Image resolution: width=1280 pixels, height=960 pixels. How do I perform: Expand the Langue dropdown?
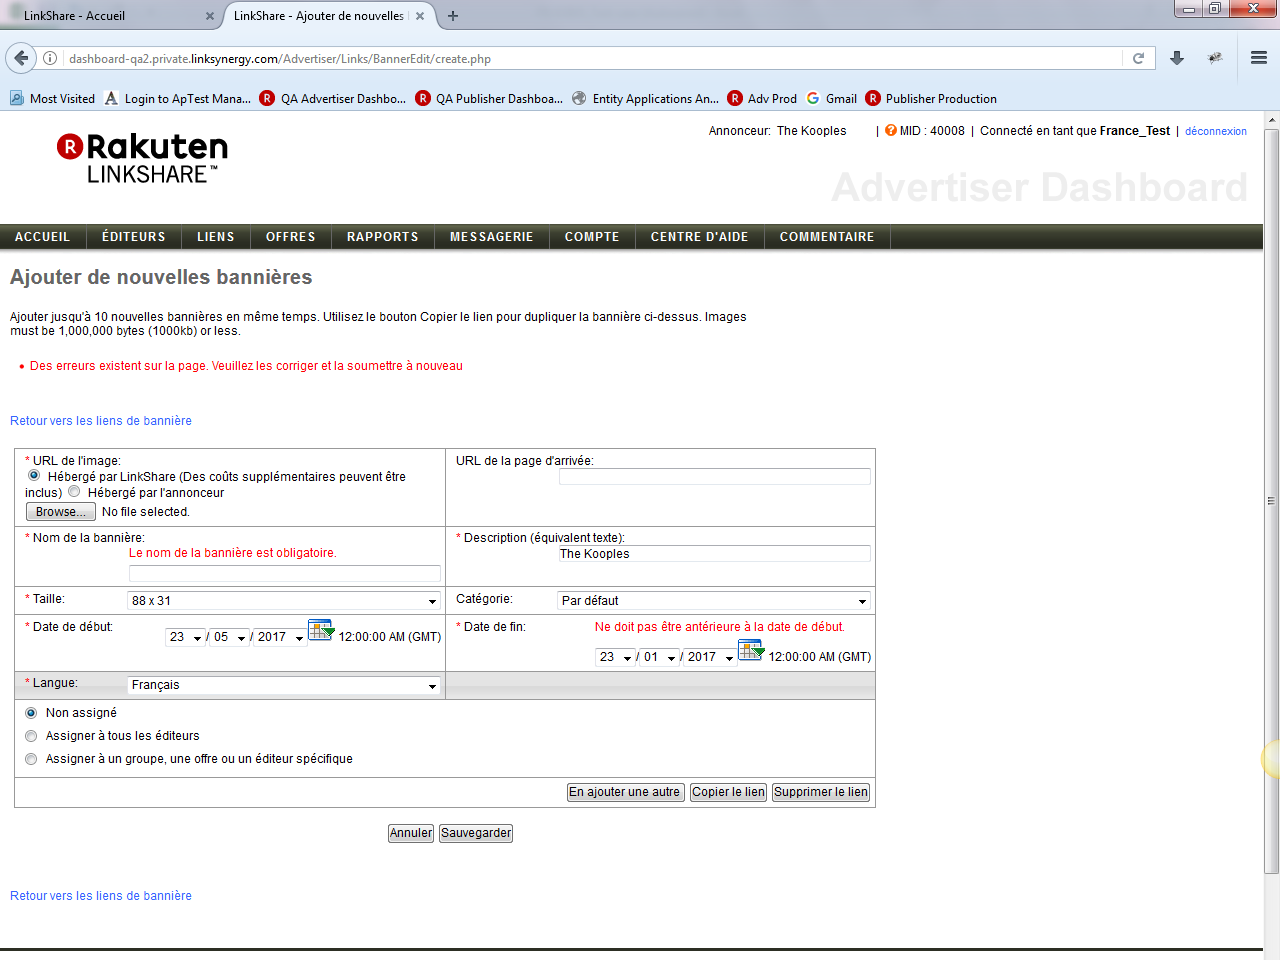(284, 685)
